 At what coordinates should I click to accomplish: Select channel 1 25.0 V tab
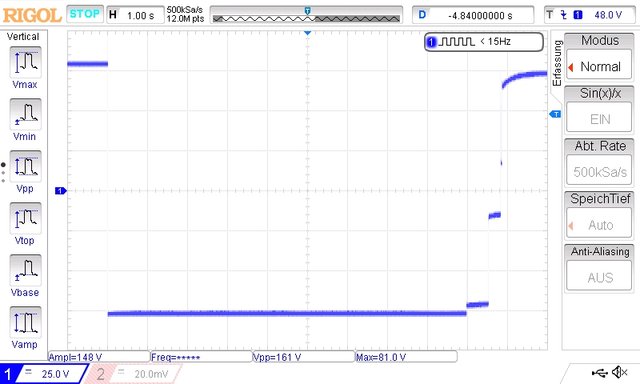click(x=44, y=373)
